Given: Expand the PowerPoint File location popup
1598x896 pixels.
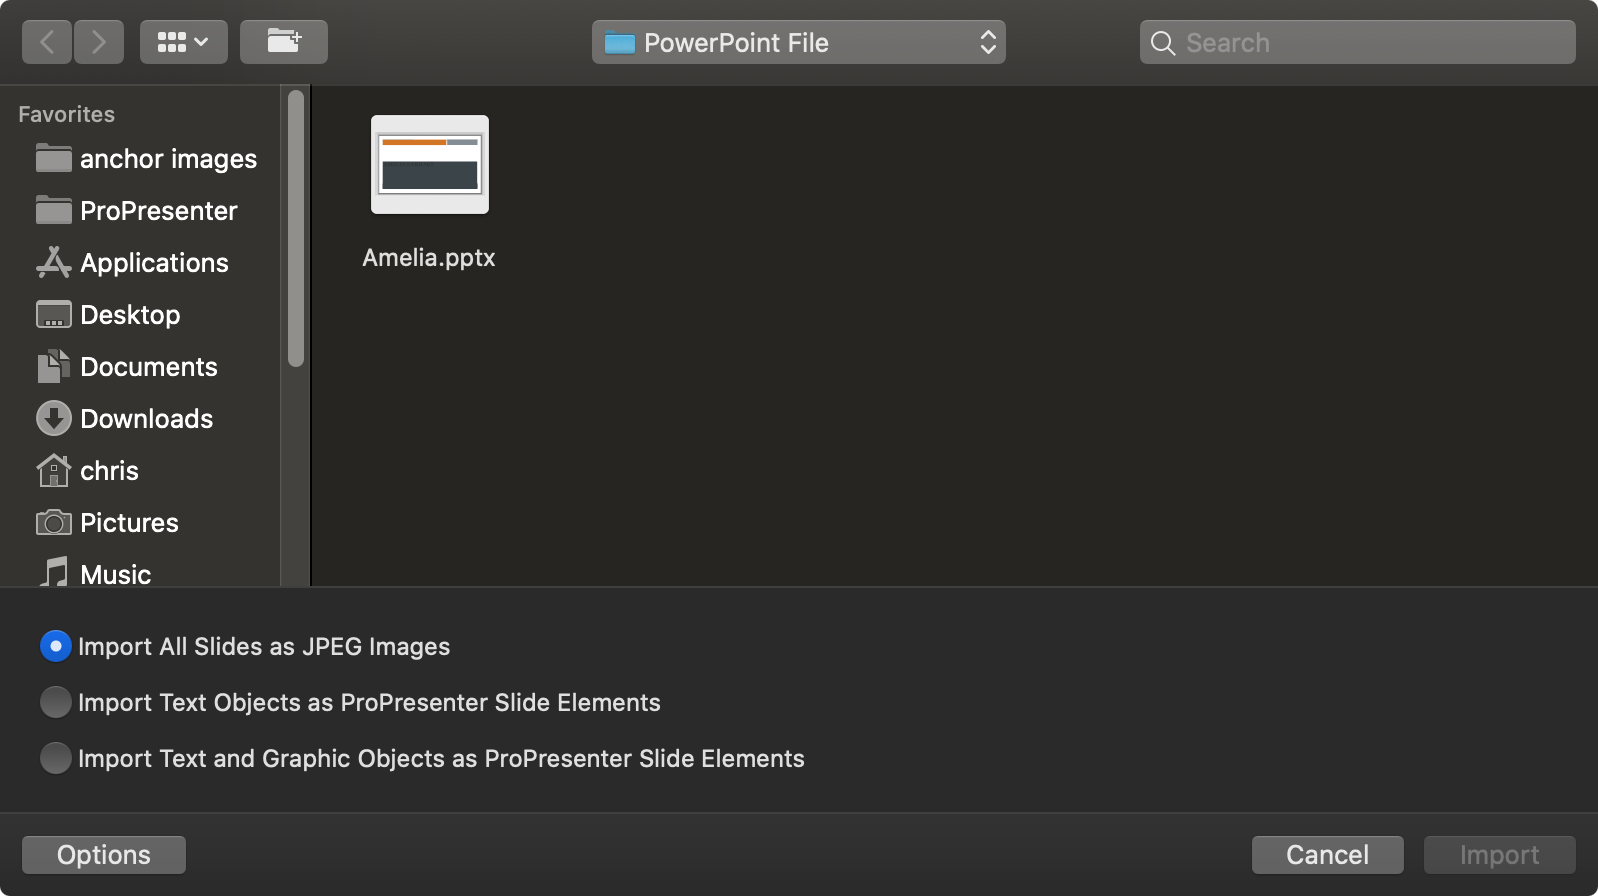Looking at the screenshot, I should (798, 42).
